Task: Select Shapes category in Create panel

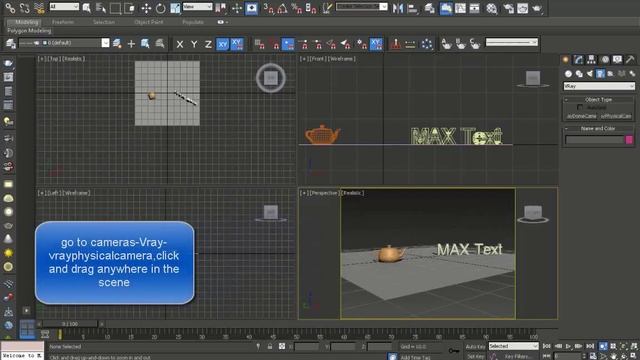Action: click(579, 74)
